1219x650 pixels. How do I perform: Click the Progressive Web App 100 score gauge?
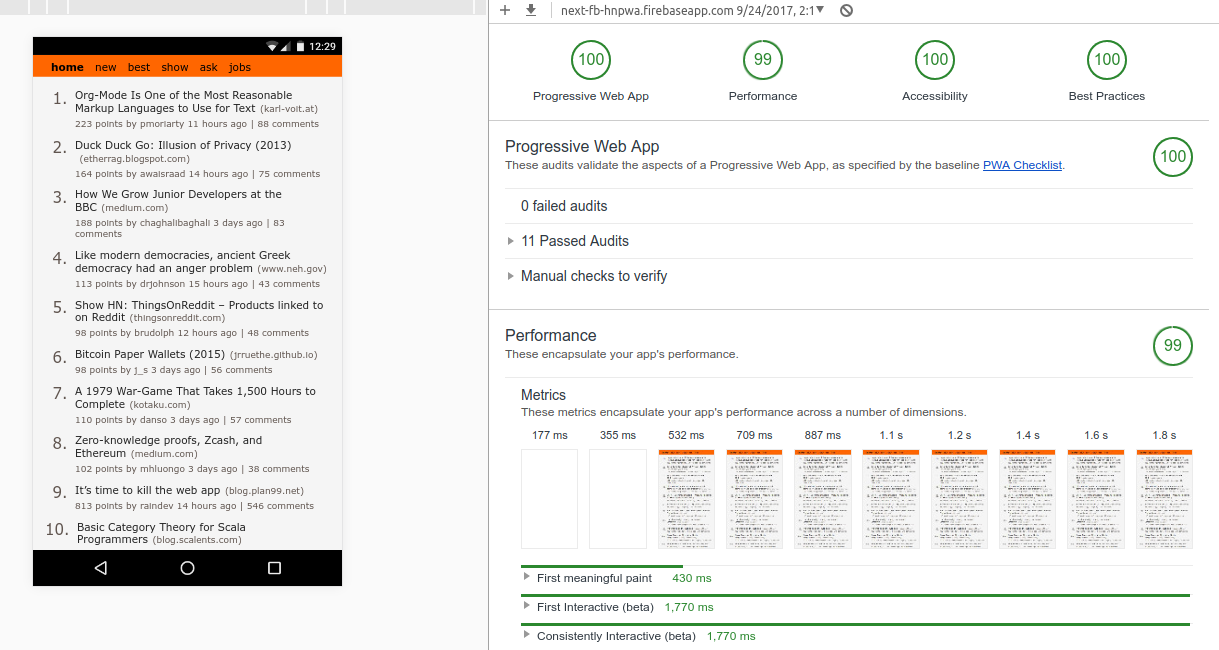[591, 60]
